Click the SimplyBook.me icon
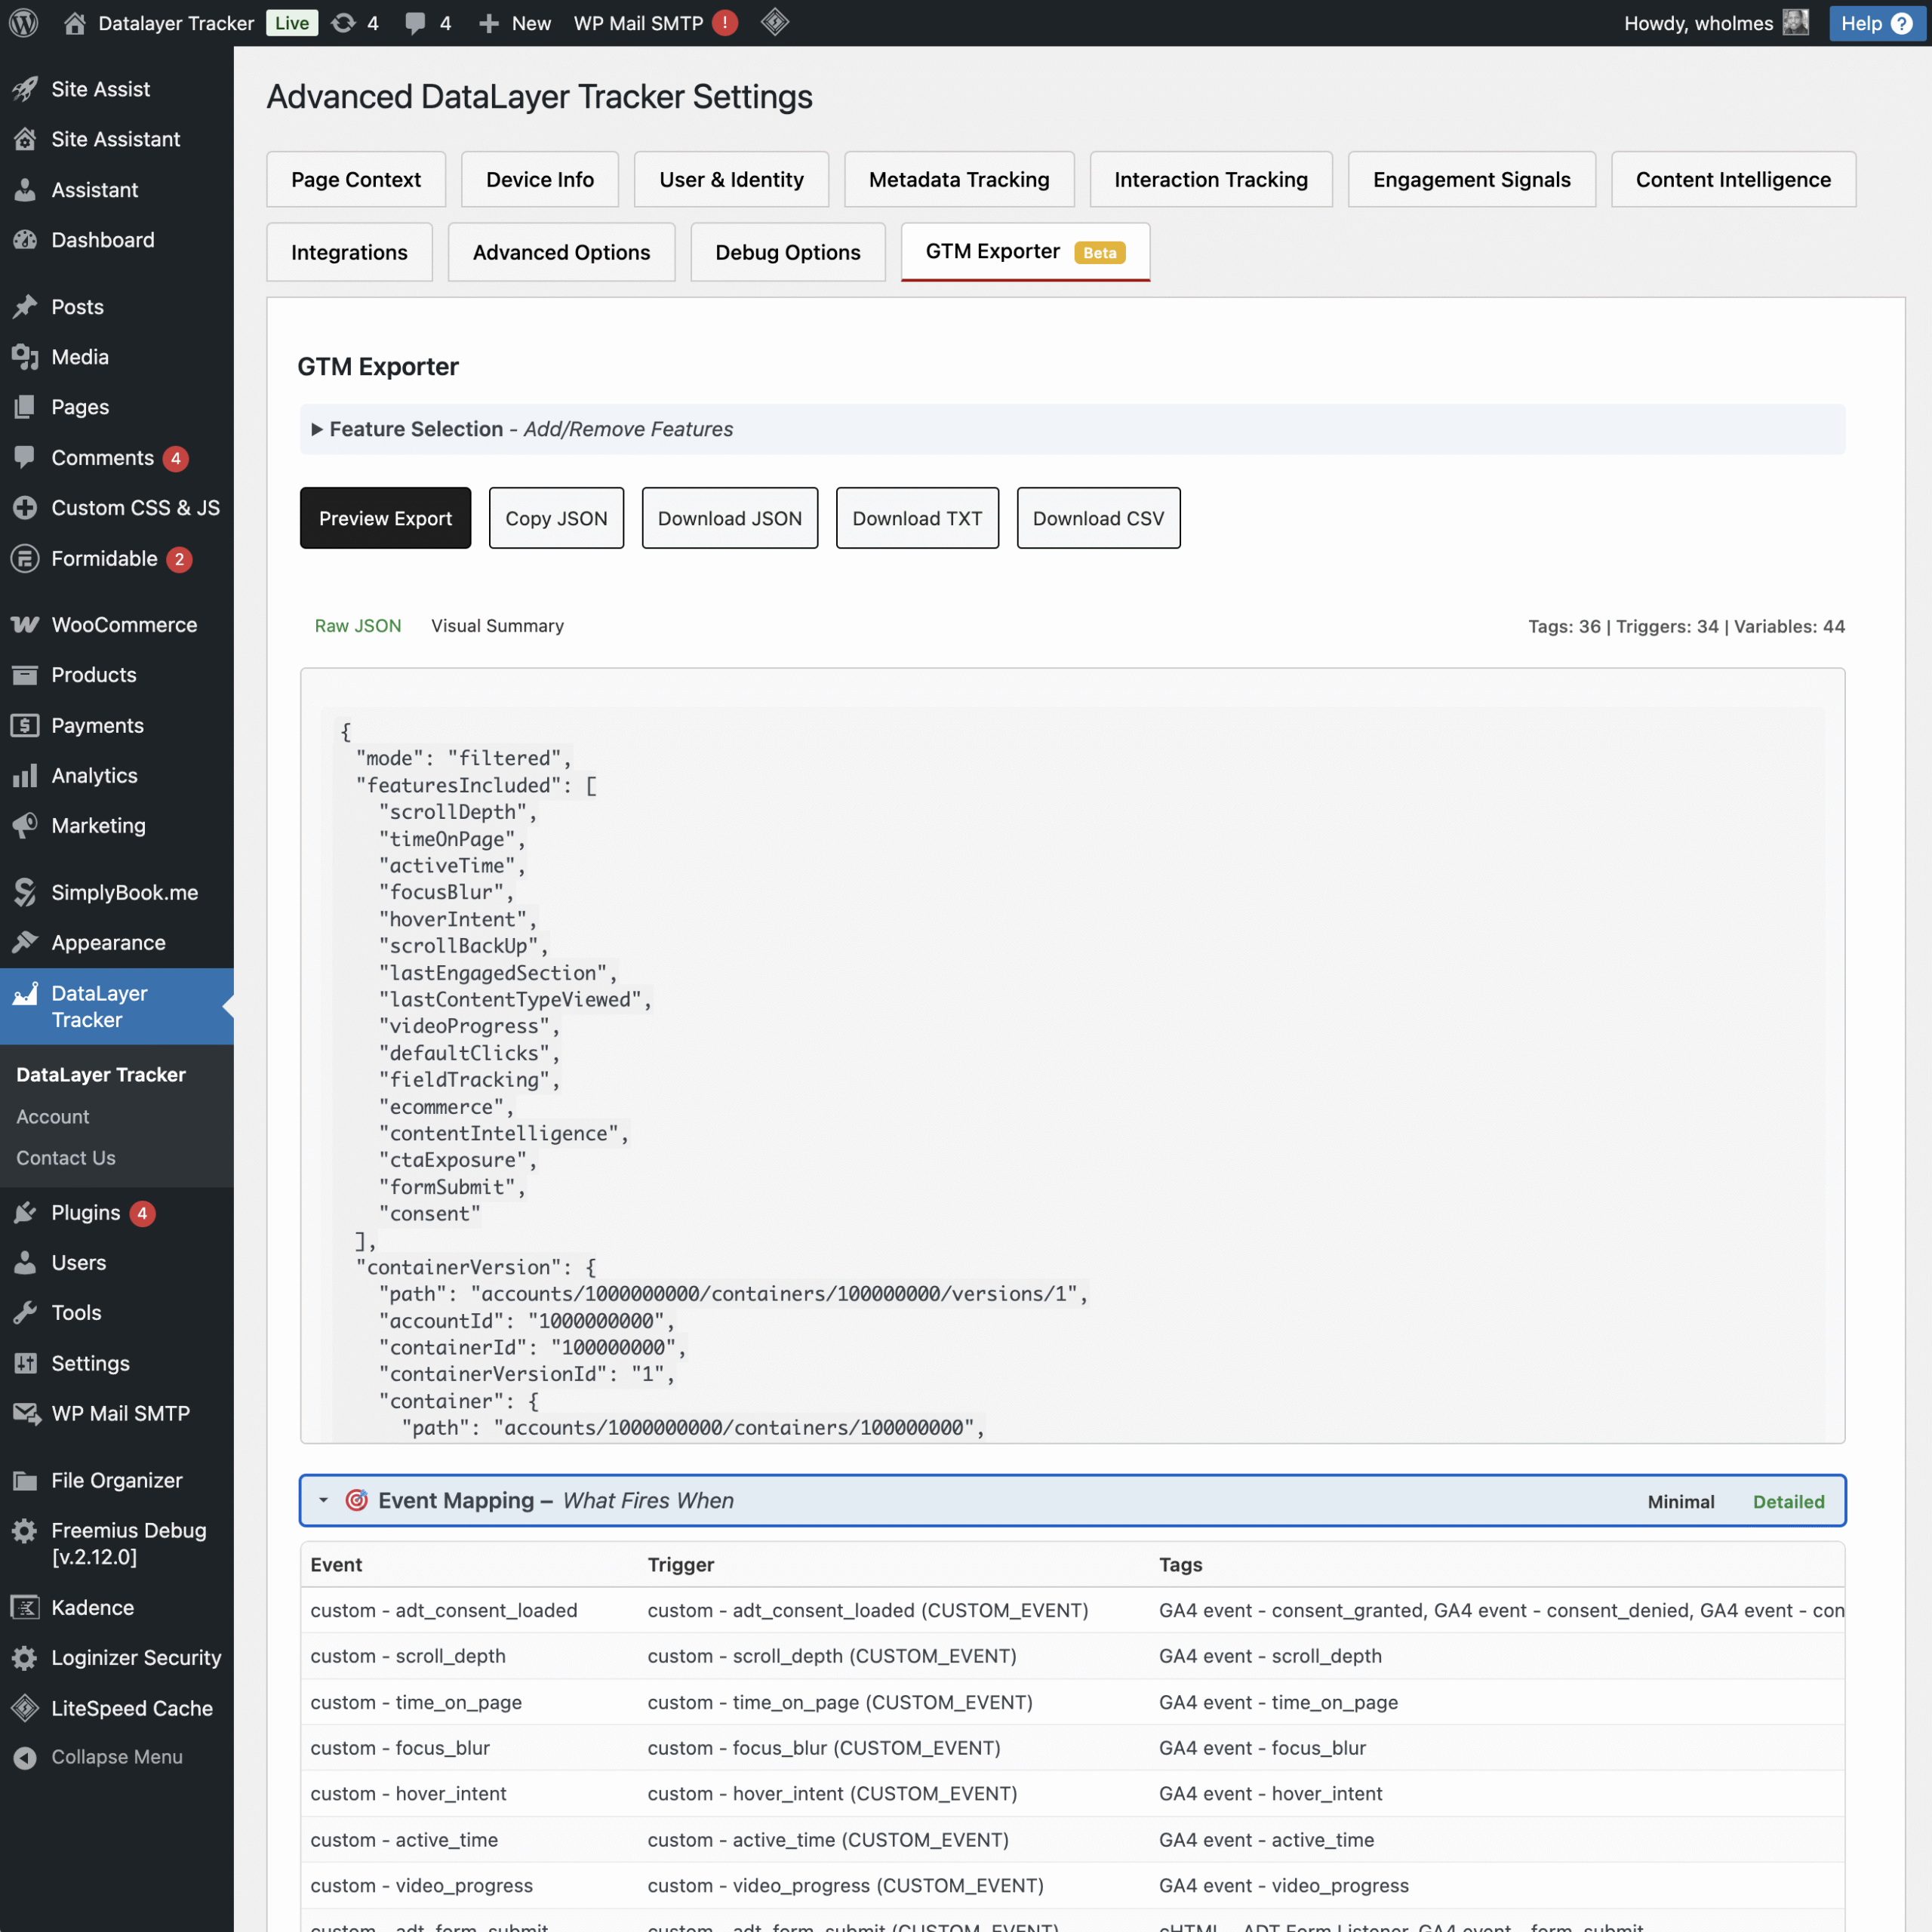Image resolution: width=1932 pixels, height=1932 pixels. point(25,893)
